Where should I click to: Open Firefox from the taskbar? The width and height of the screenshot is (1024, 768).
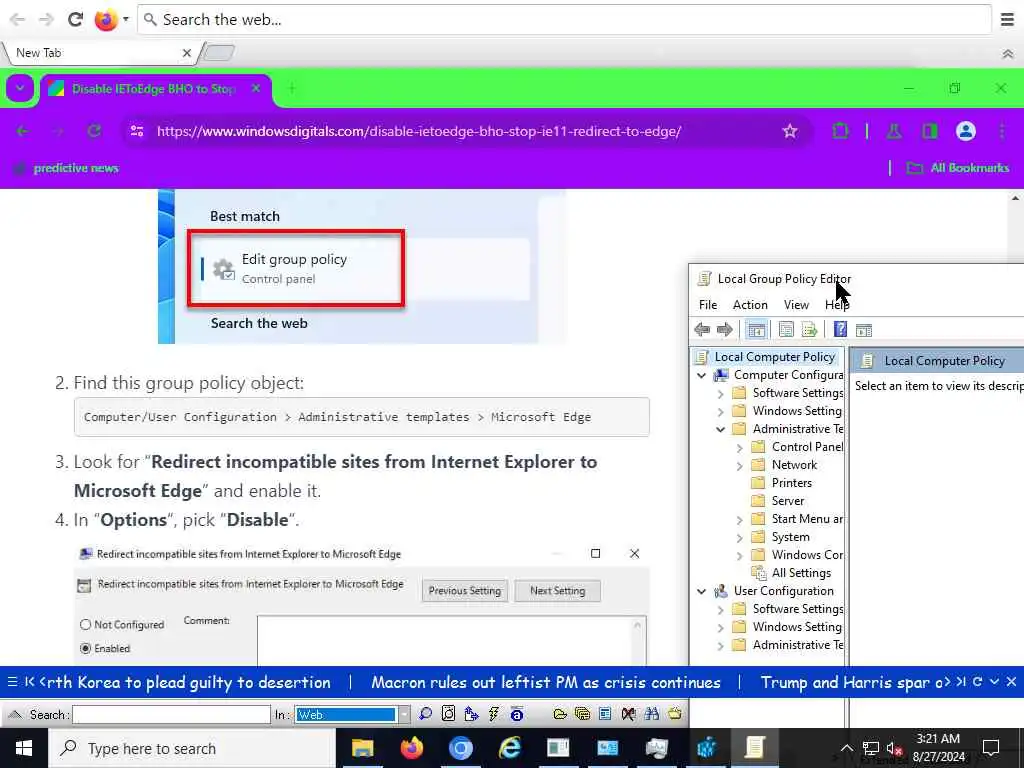[411, 748]
